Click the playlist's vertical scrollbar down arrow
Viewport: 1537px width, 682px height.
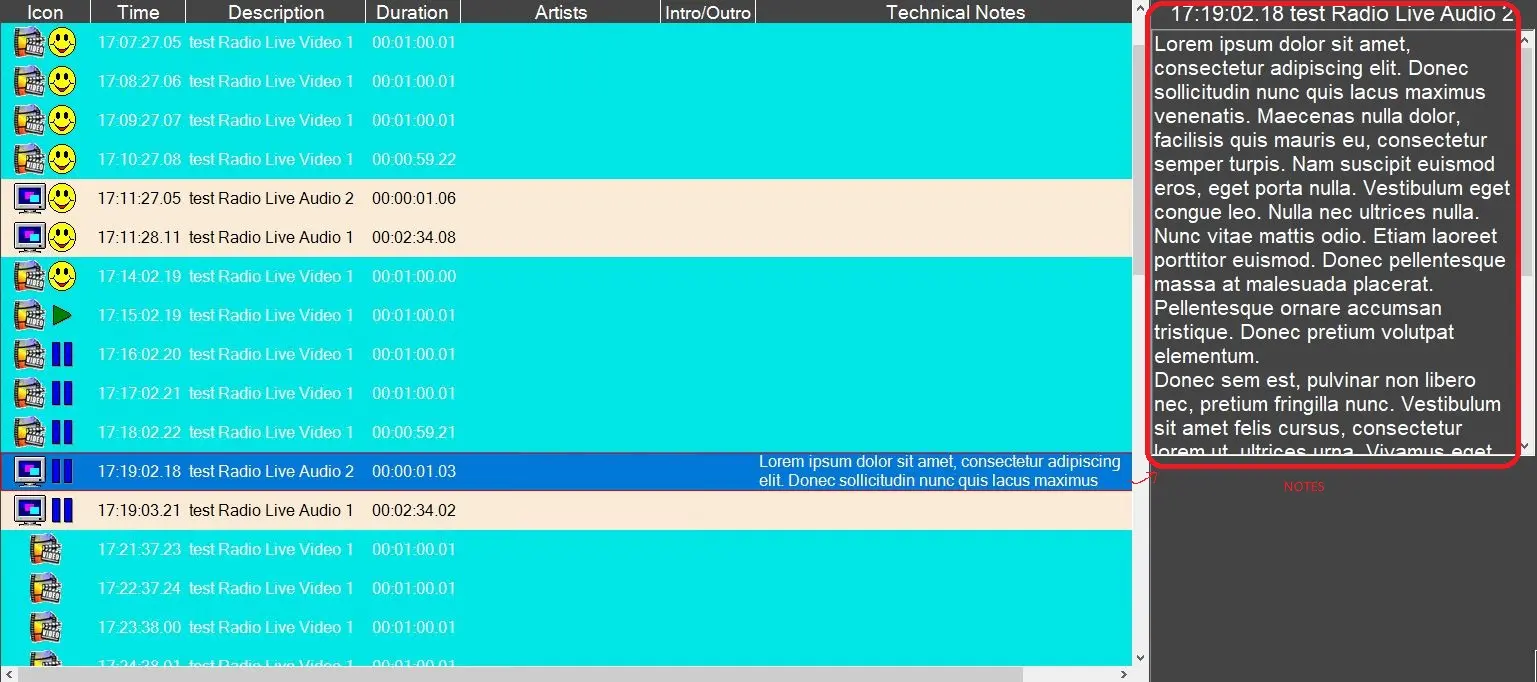pos(1140,658)
